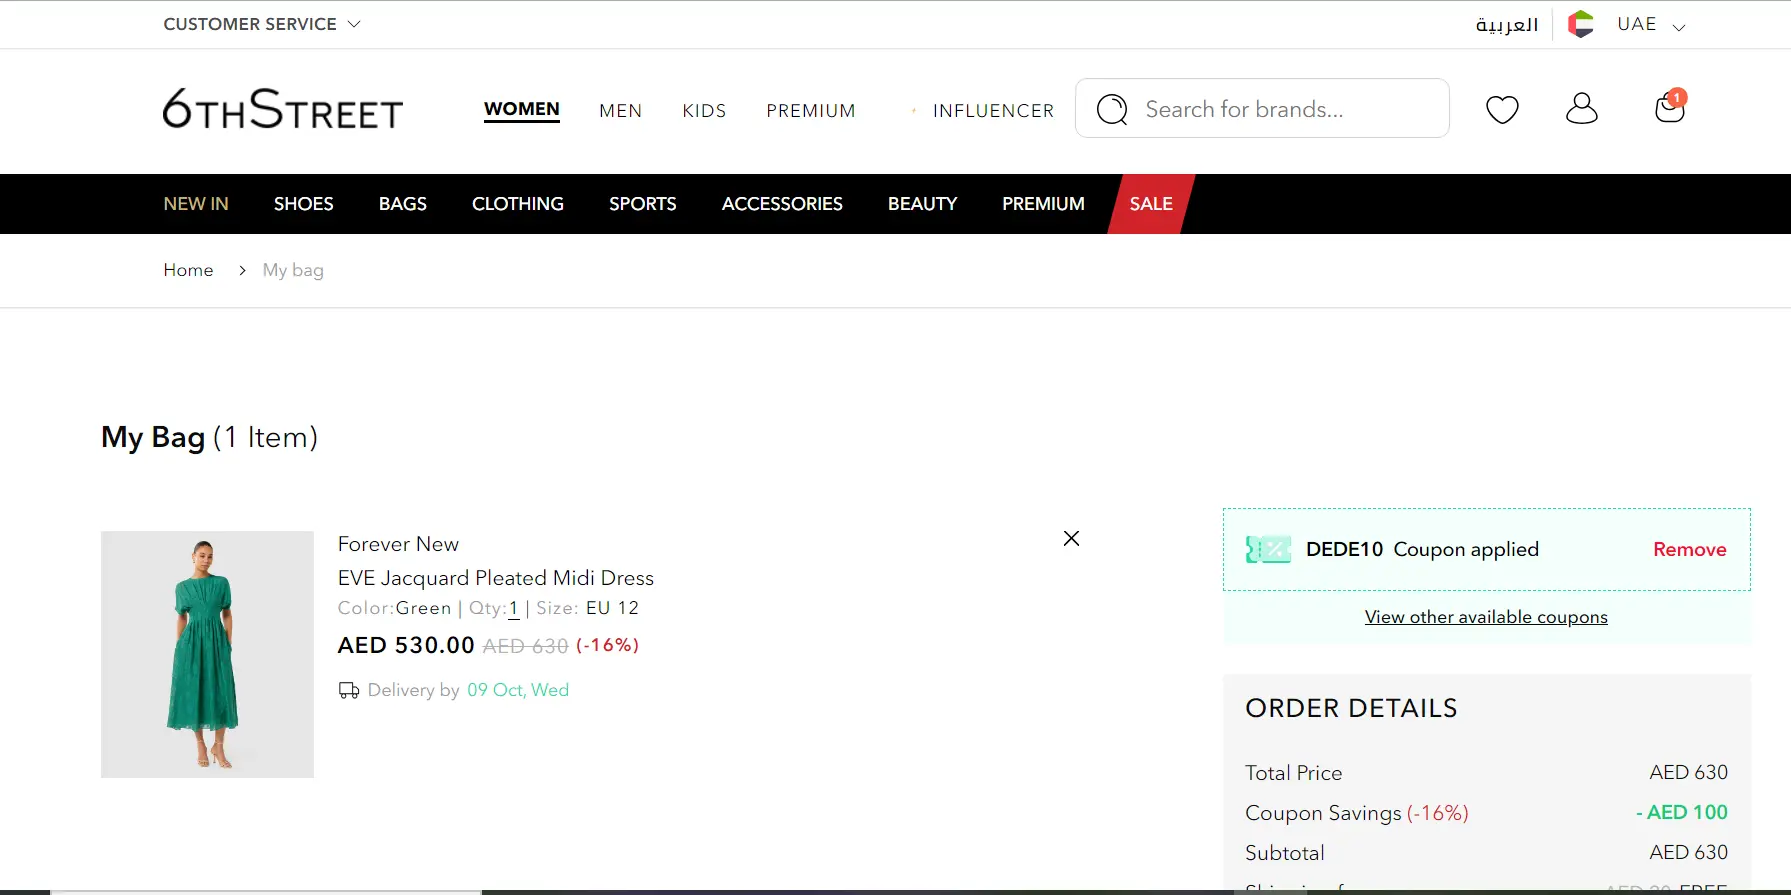Click the UAE flag icon

1581,24
